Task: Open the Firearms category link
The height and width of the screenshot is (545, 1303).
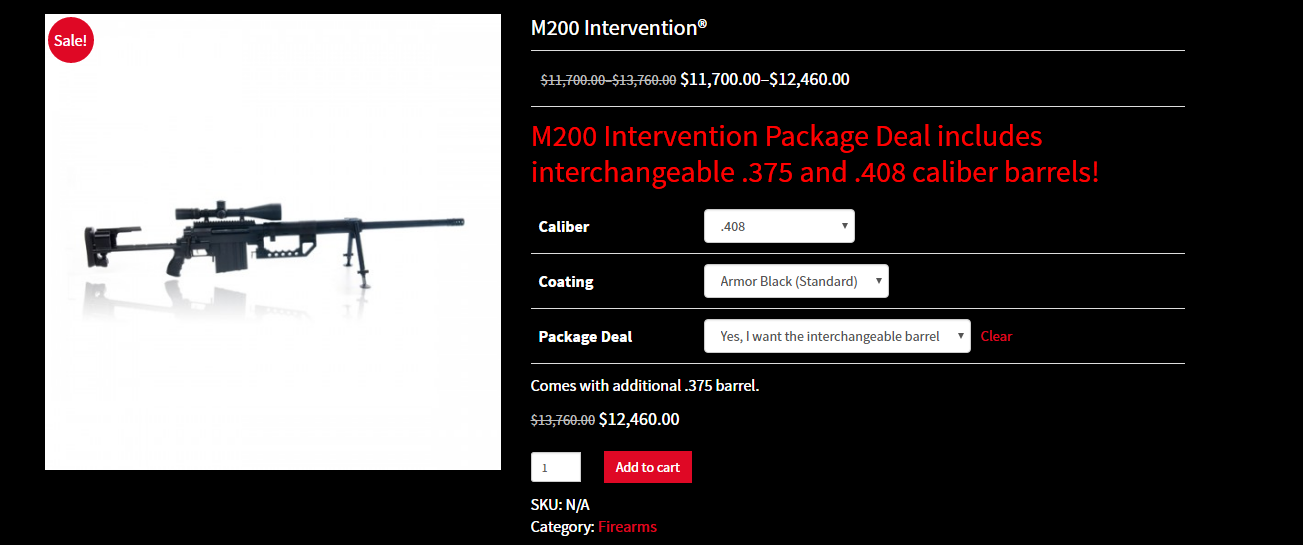Action: (627, 526)
